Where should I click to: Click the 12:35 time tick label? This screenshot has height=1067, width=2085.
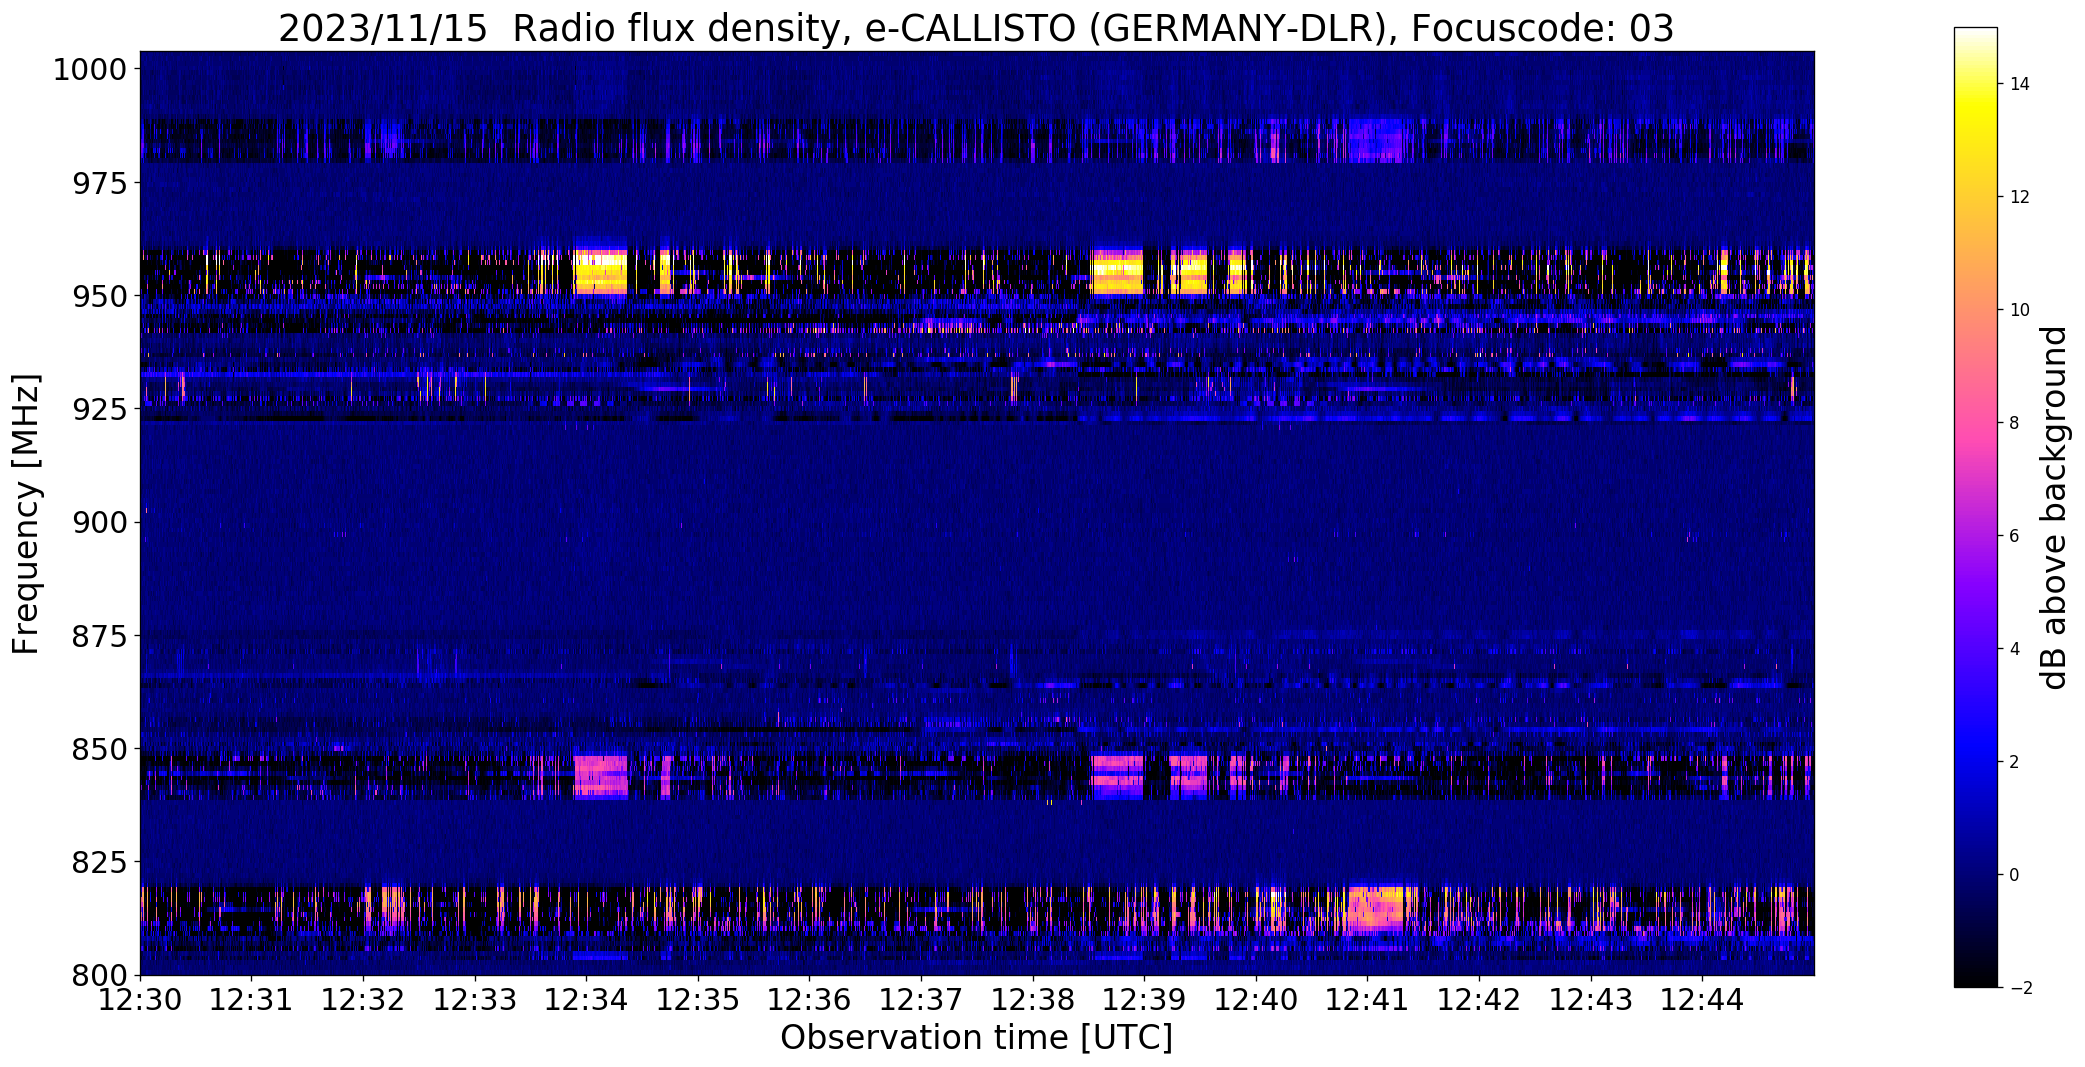click(x=698, y=999)
